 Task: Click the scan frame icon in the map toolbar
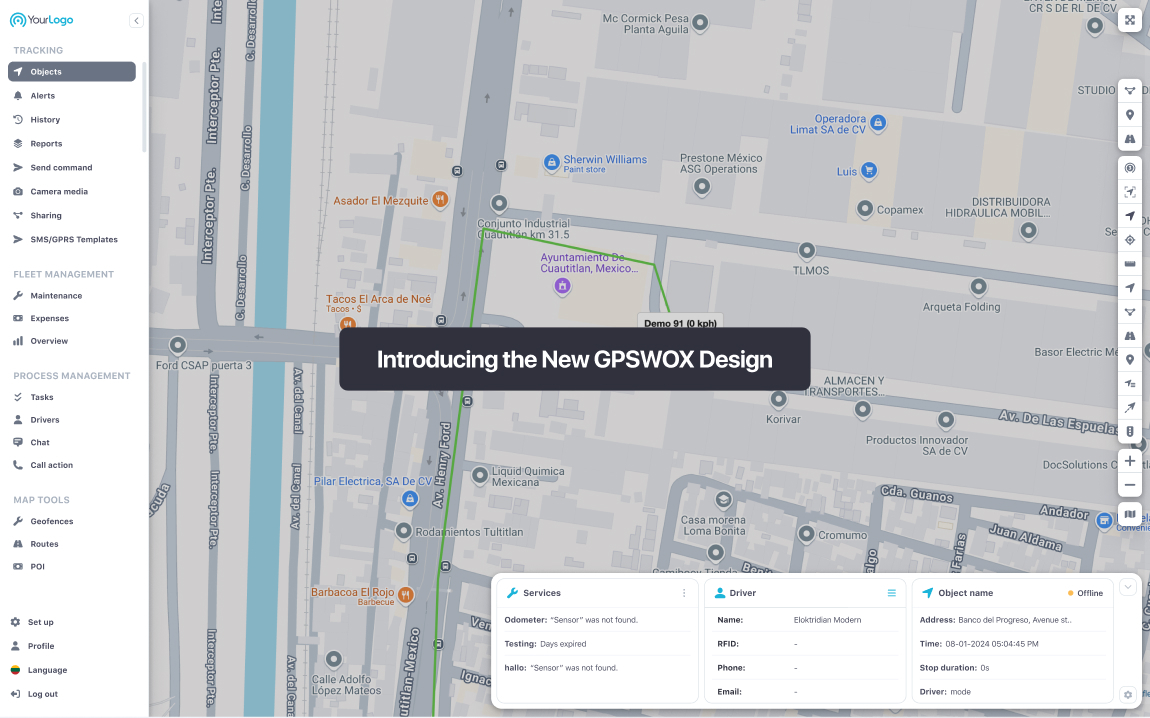1130,192
